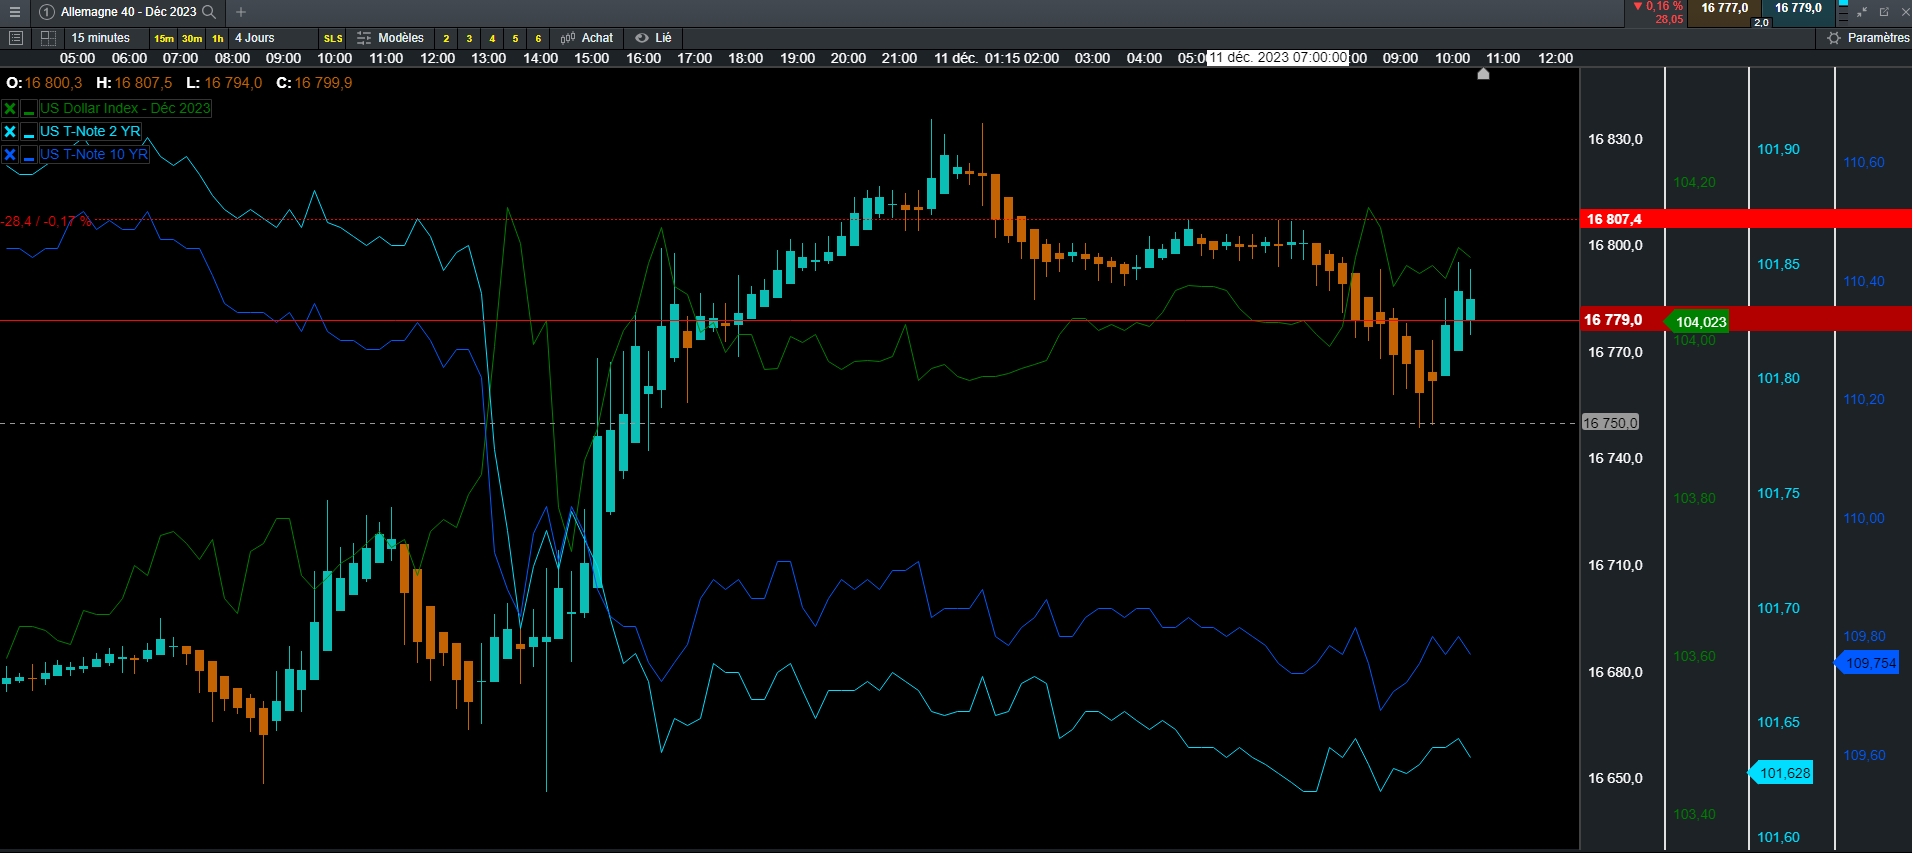1912x853 pixels.
Task: Click the bid price 16 777,0
Action: point(1724,8)
